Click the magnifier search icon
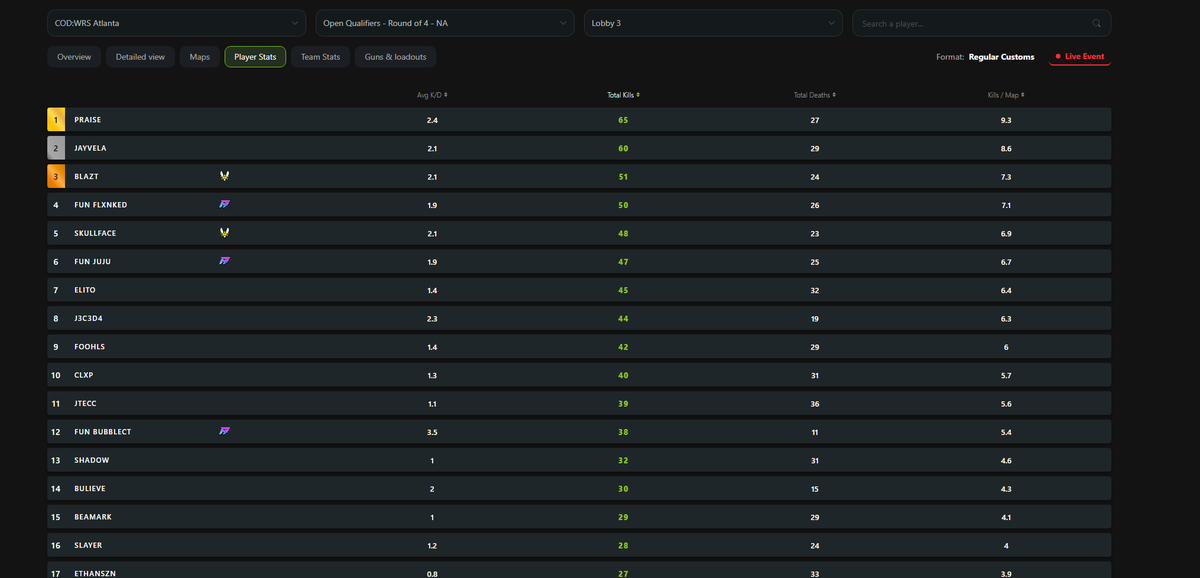The width and height of the screenshot is (1200, 578). 1097,23
